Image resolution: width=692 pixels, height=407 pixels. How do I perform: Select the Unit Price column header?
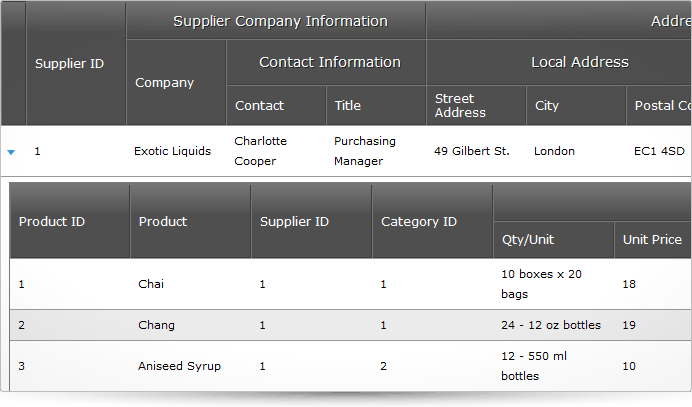[x=653, y=240]
